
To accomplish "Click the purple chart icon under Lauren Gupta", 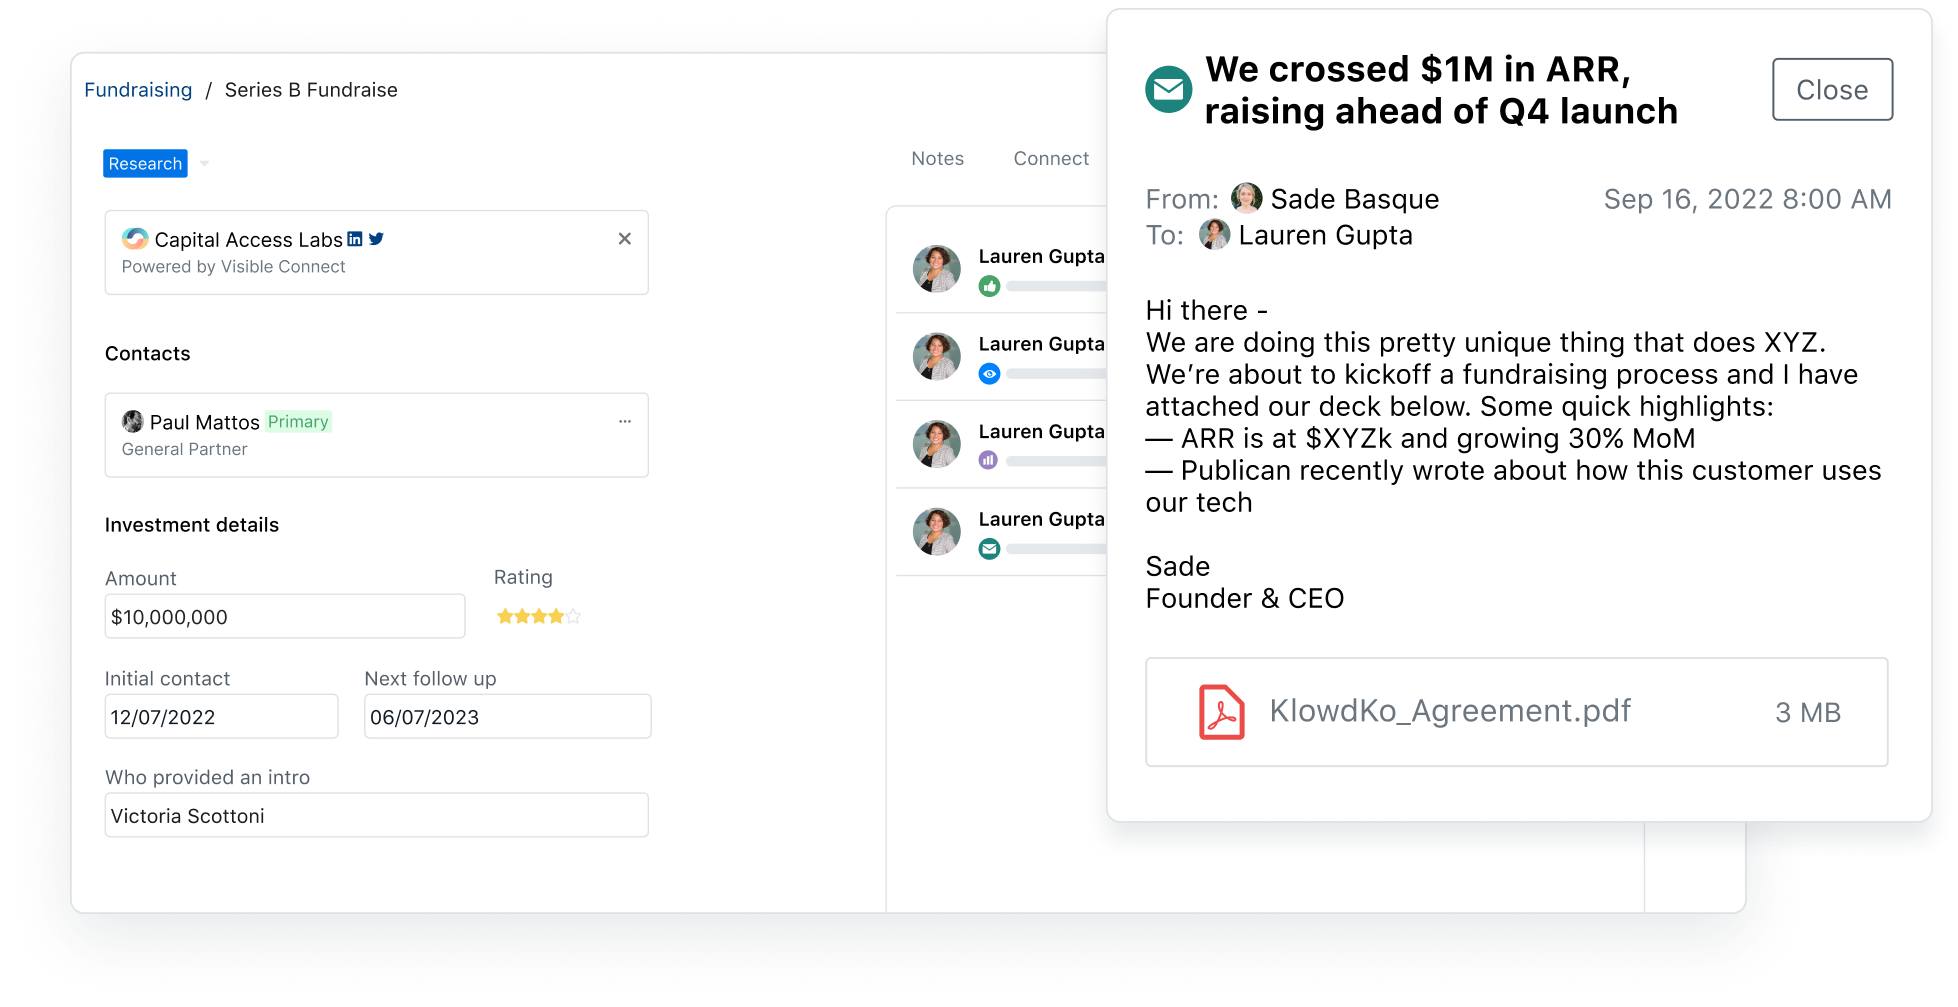I will click(x=988, y=460).
